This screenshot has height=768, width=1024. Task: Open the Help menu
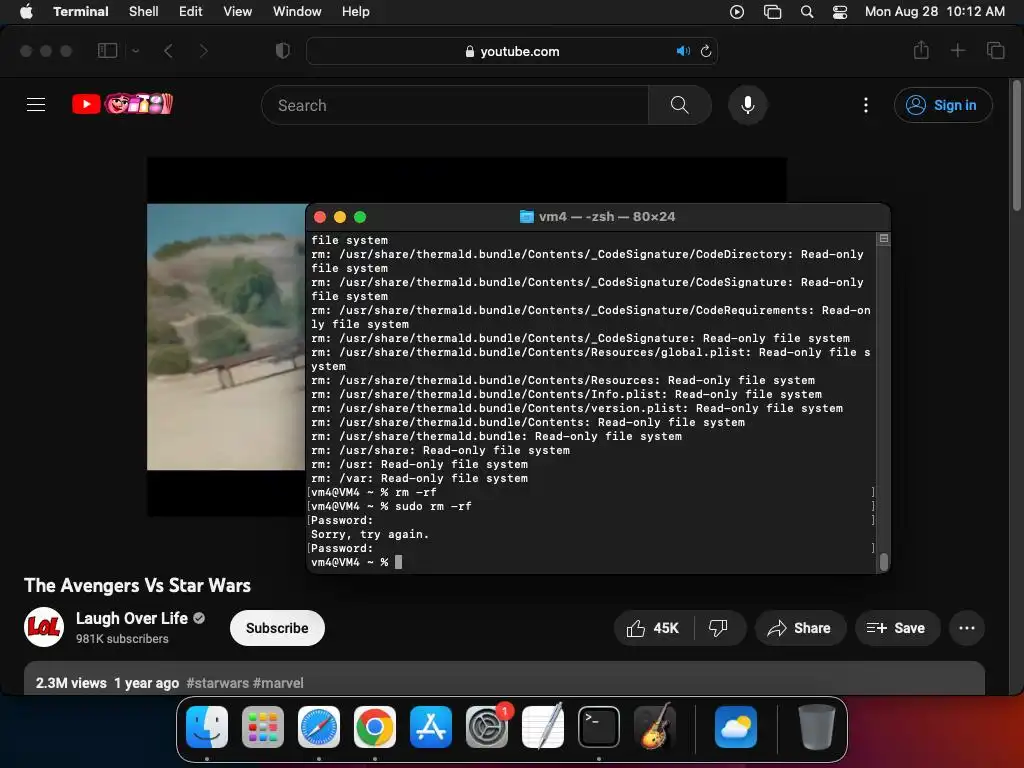pyautogui.click(x=355, y=11)
